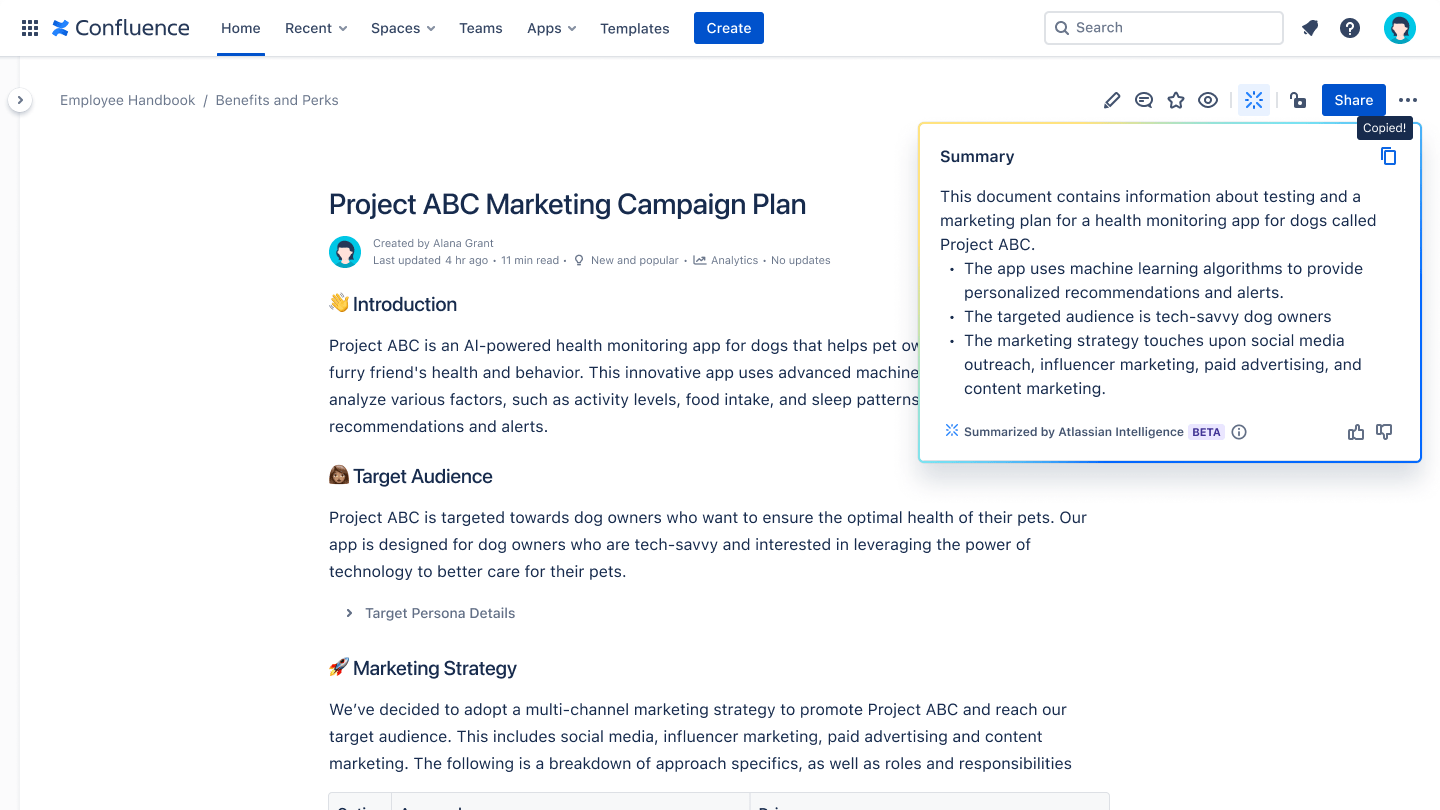Image resolution: width=1440 pixels, height=810 pixels.
Task: Click the pencil icon to edit the page
Action: tap(1112, 100)
